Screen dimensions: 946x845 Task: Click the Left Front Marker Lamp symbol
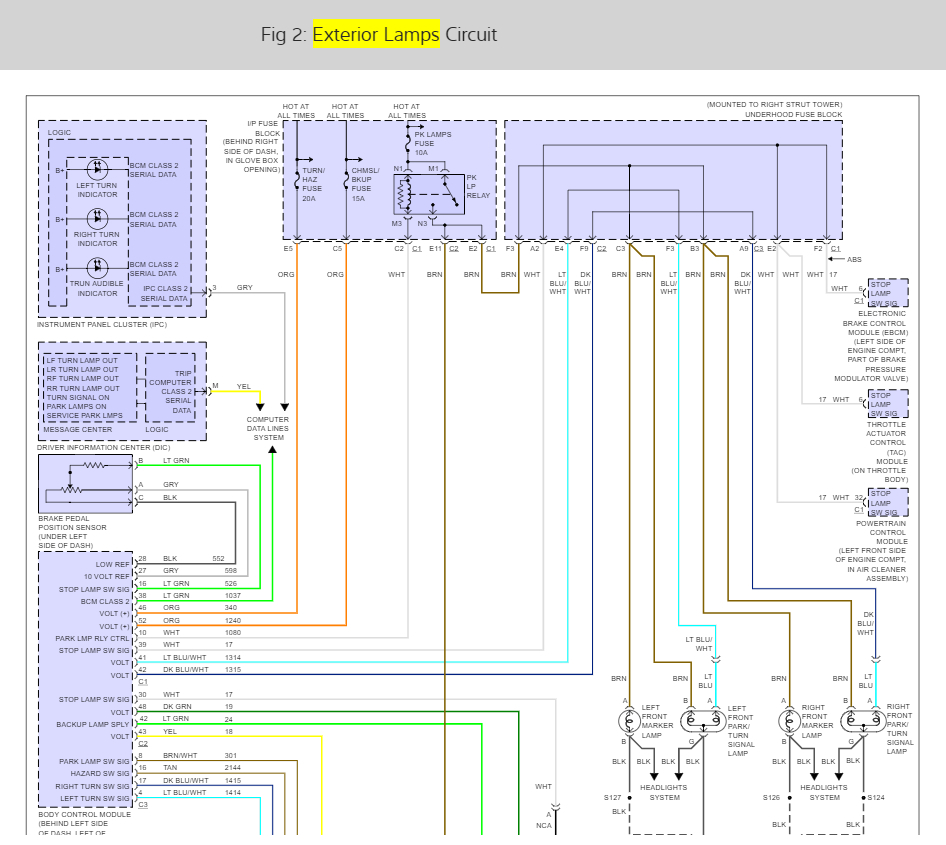(x=629, y=721)
